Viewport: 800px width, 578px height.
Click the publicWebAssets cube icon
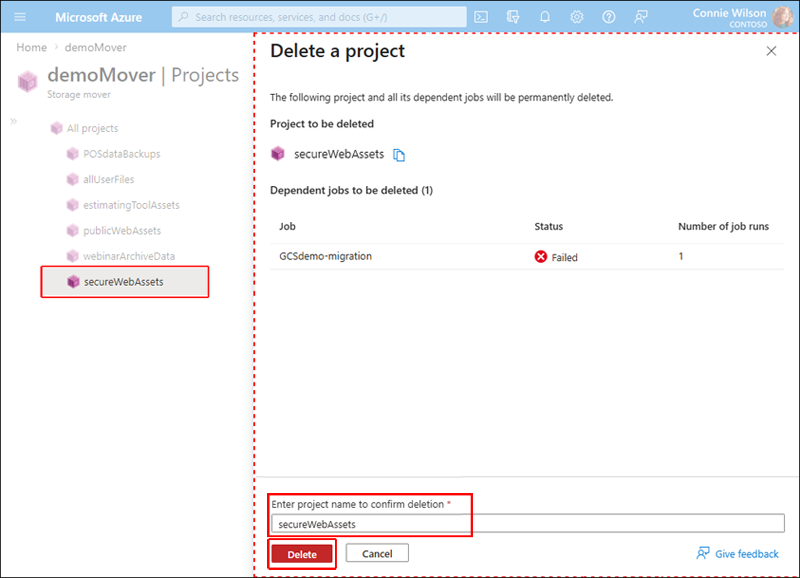[x=72, y=231]
